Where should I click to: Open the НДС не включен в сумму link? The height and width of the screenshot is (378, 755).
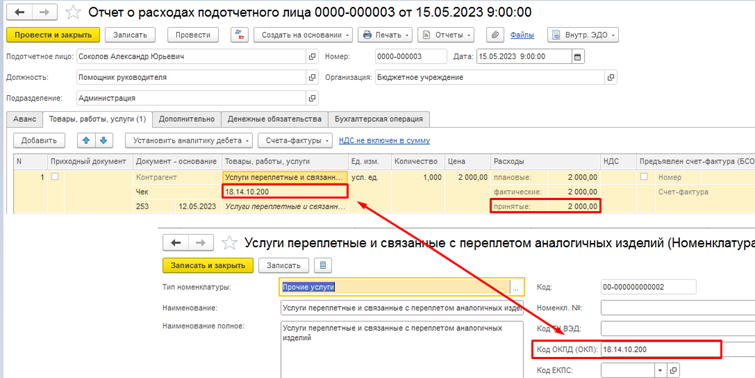click(384, 141)
